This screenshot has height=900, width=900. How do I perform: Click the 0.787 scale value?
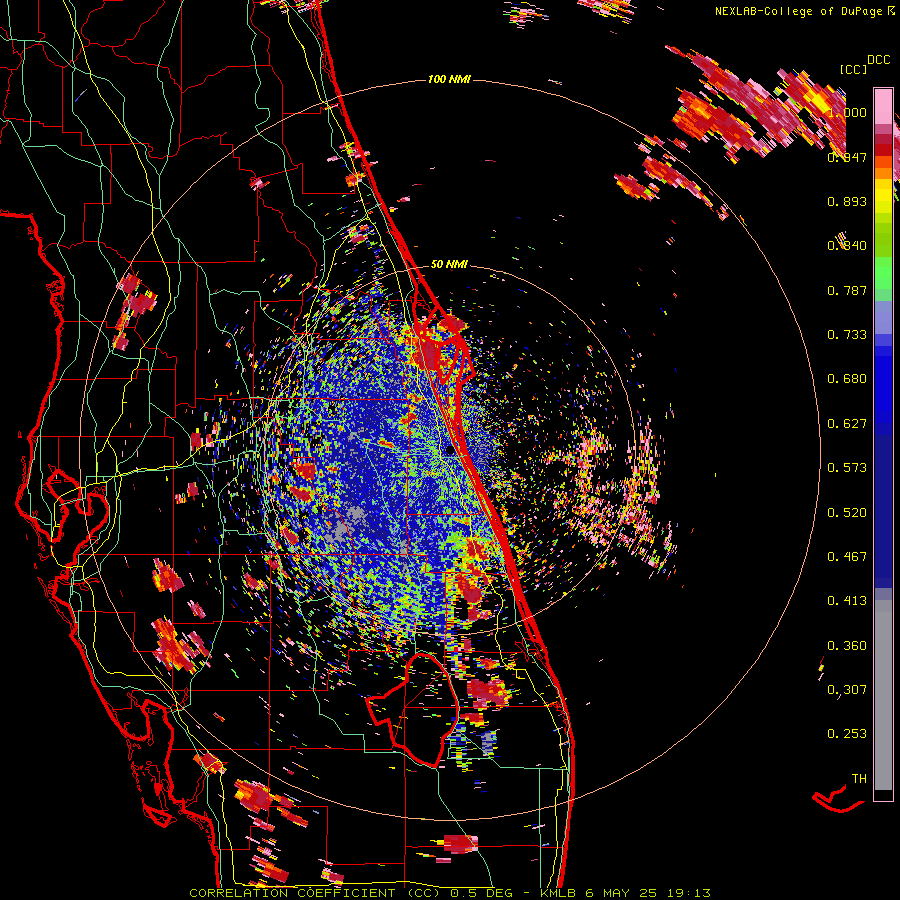pos(847,290)
